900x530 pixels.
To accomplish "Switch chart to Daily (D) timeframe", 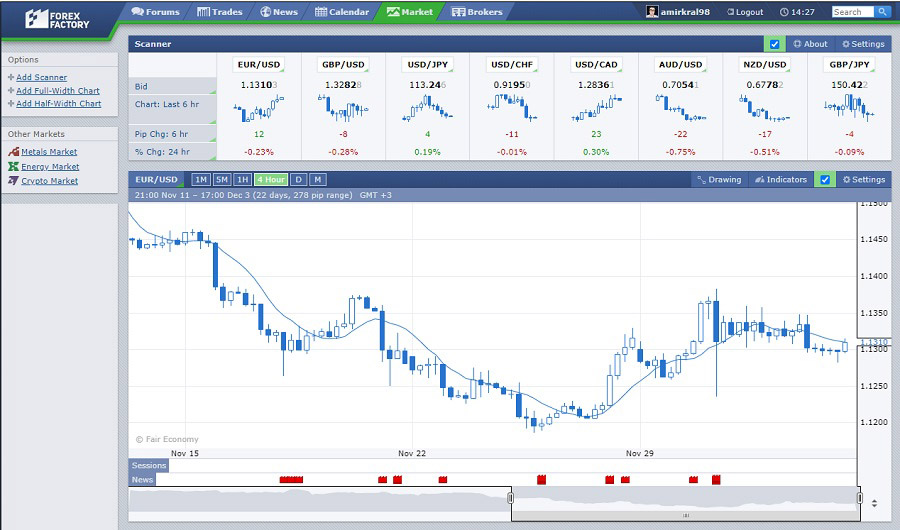I will coord(298,180).
